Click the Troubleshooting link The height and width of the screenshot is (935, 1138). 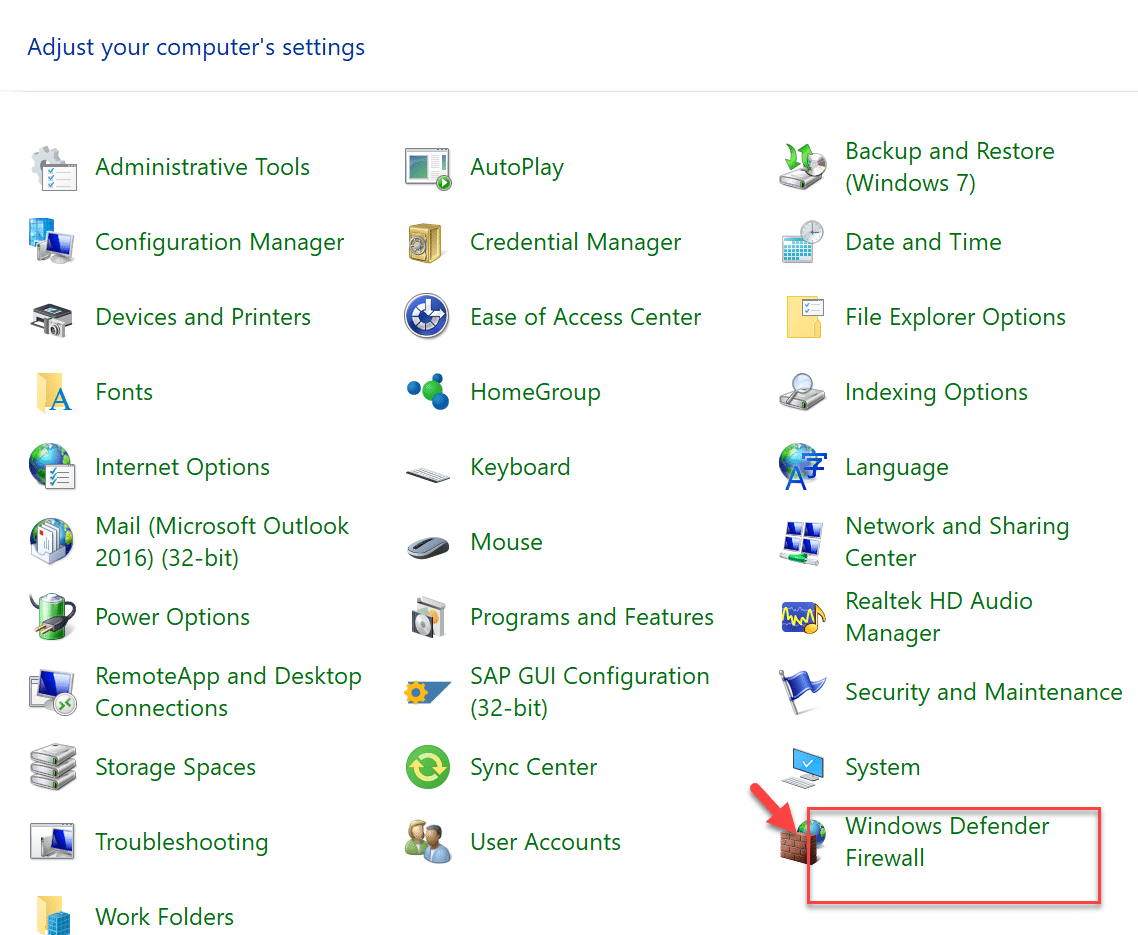(181, 842)
